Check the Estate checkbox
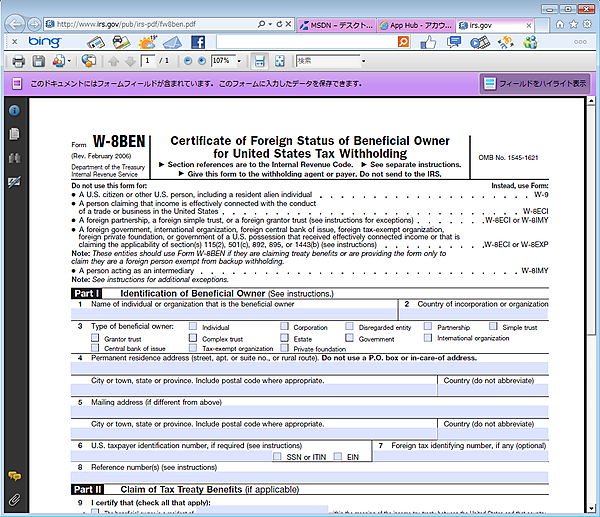 [x=284, y=338]
